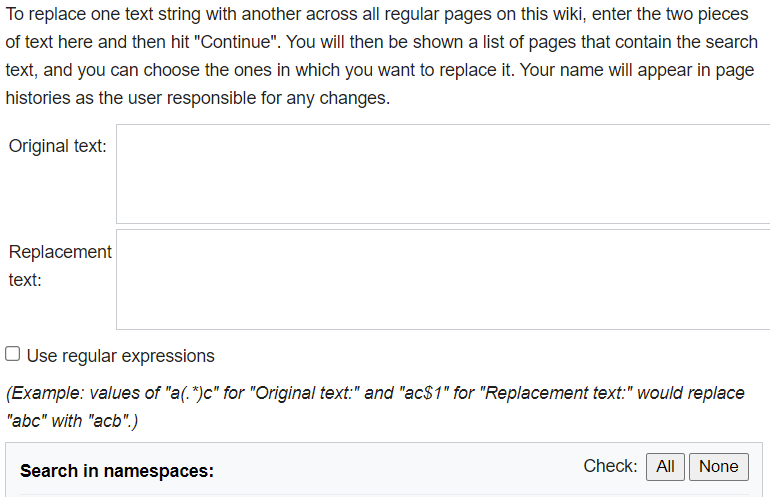The height and width of the screenshot is (497, 770).
Task: Click the "a(.*)c" example pattern text
Action: click(x=192, y=393)
